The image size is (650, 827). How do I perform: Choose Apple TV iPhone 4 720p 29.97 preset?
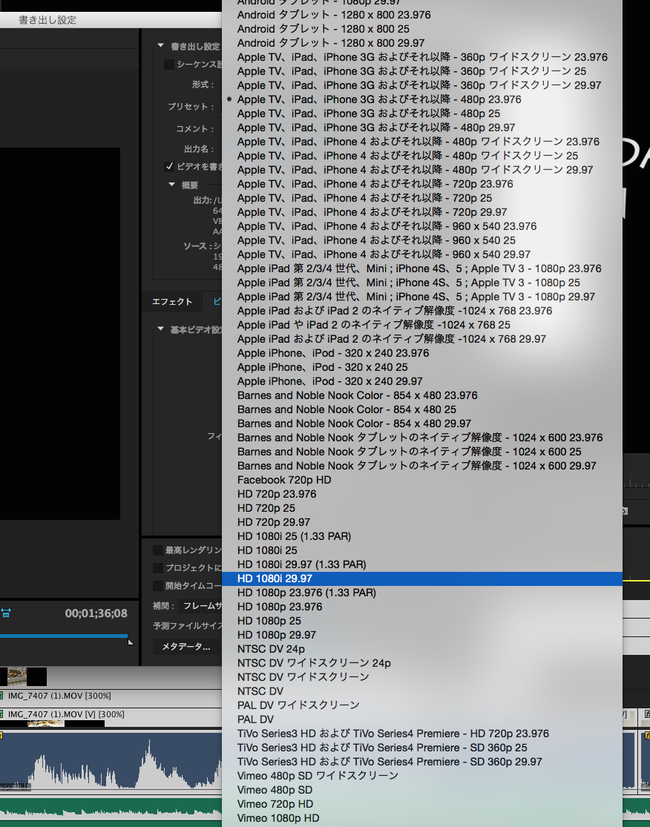tap(422, 212)
